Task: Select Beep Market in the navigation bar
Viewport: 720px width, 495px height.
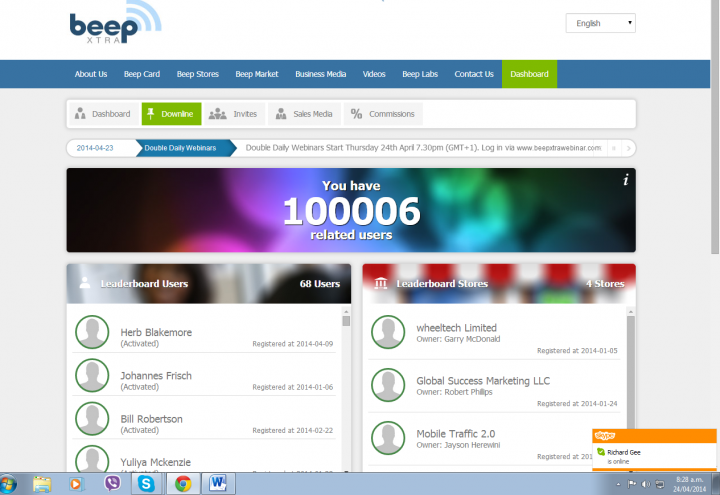Action: click(x=257, y=74)
